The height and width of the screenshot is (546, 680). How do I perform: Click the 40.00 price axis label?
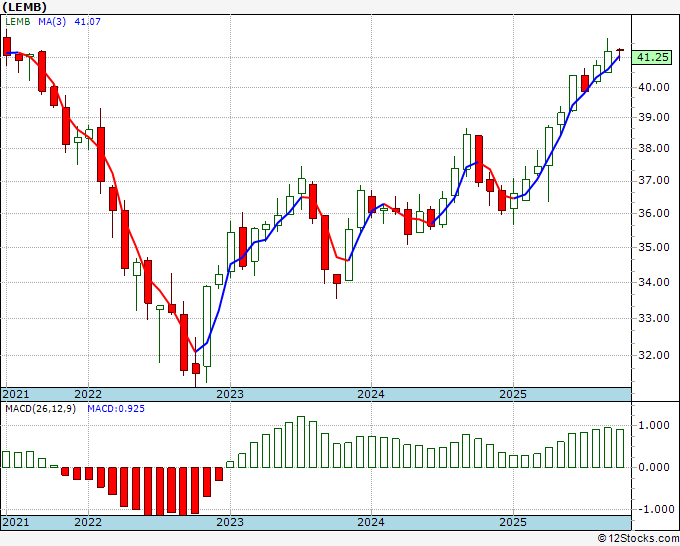[653, 87]
